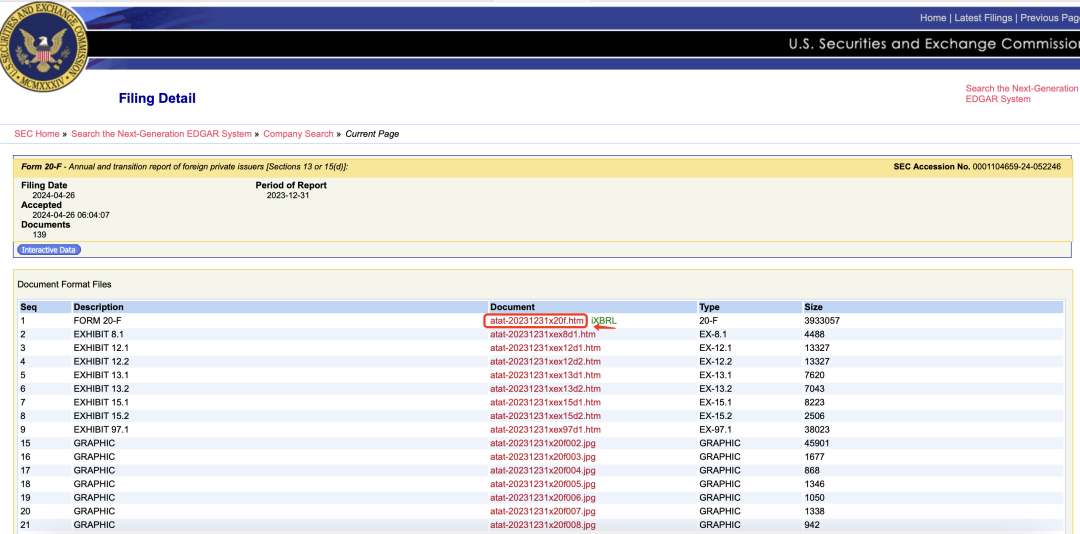Open the iXBRL viewer link
Viewport: 1080px width, 534px height.
[x=604, y=321]
